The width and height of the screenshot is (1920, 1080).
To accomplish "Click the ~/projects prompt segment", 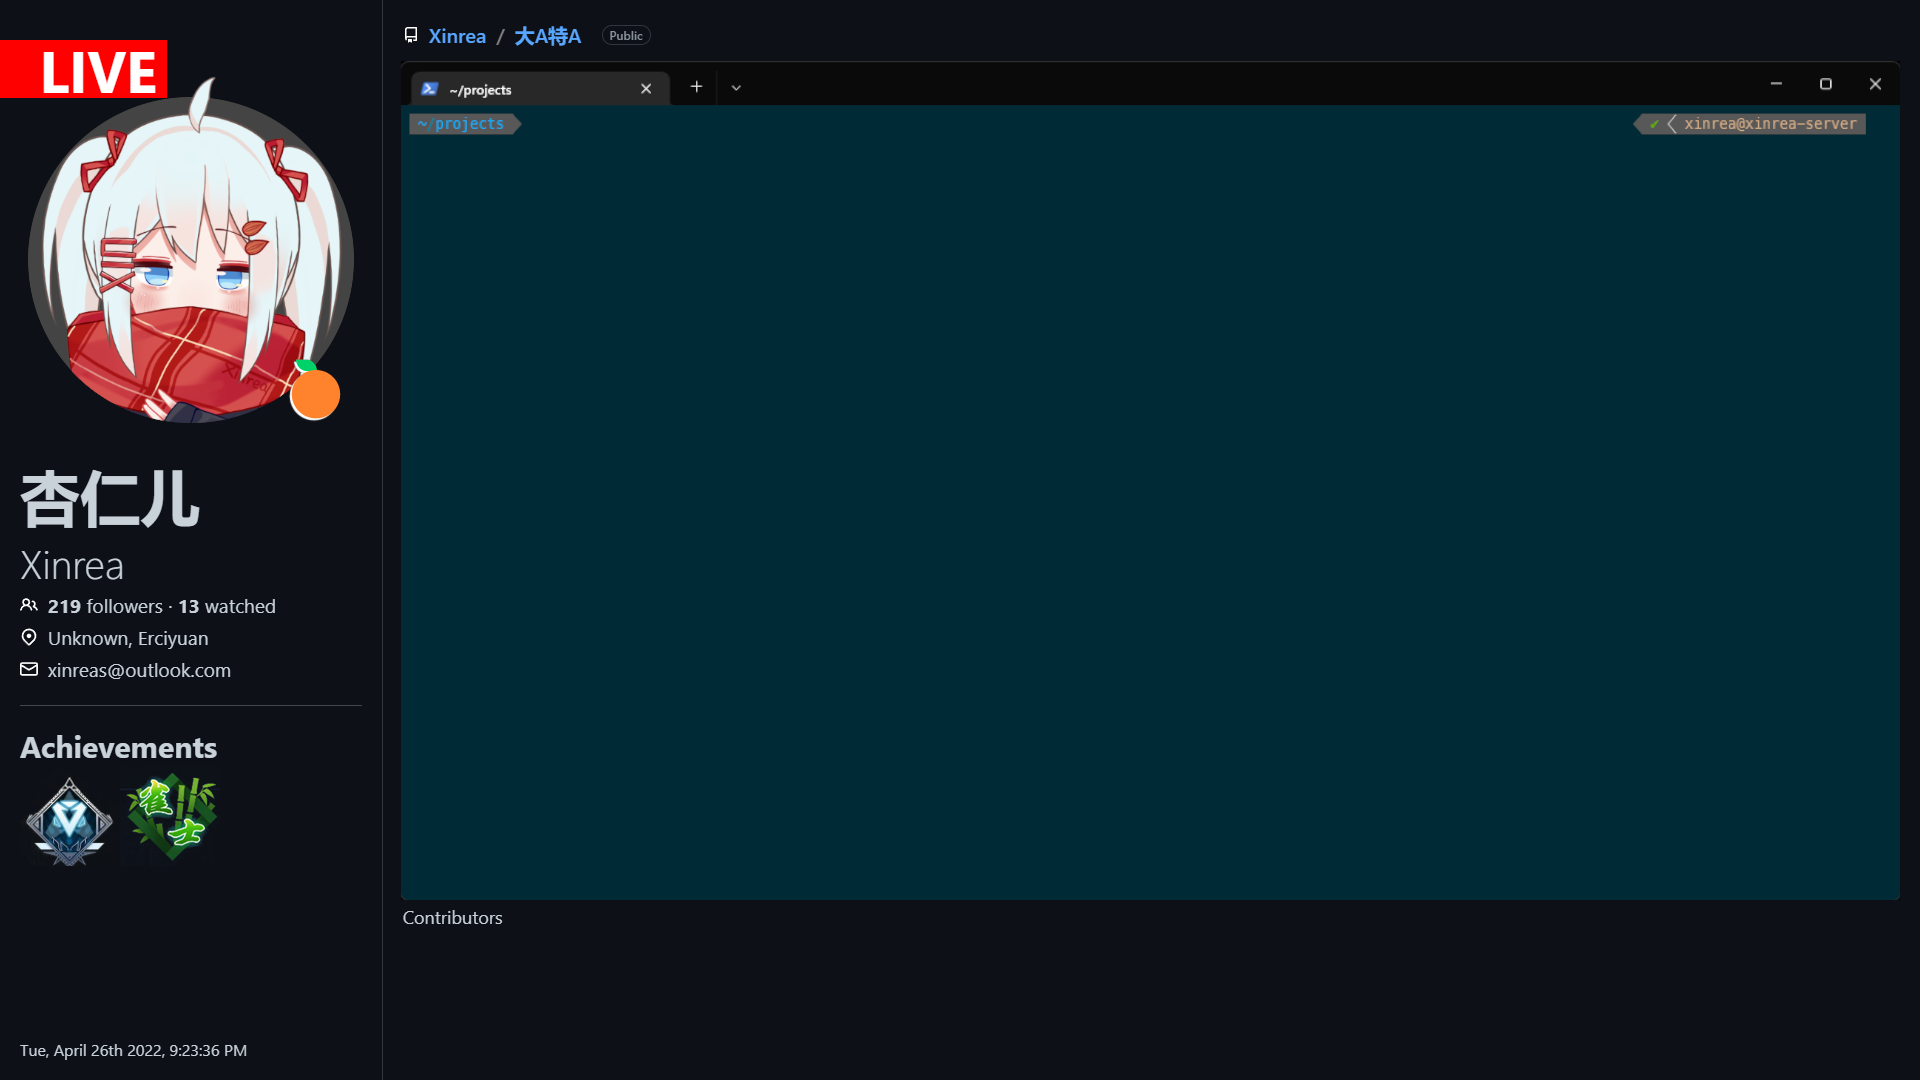I will [x=465, y=124].
